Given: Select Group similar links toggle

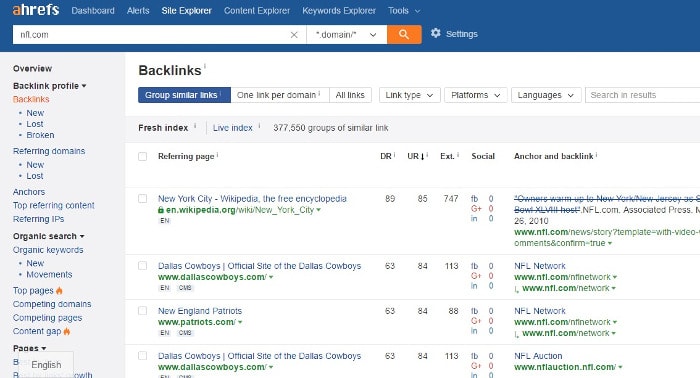Looking at the screenshot, I should tap(184, 95).
